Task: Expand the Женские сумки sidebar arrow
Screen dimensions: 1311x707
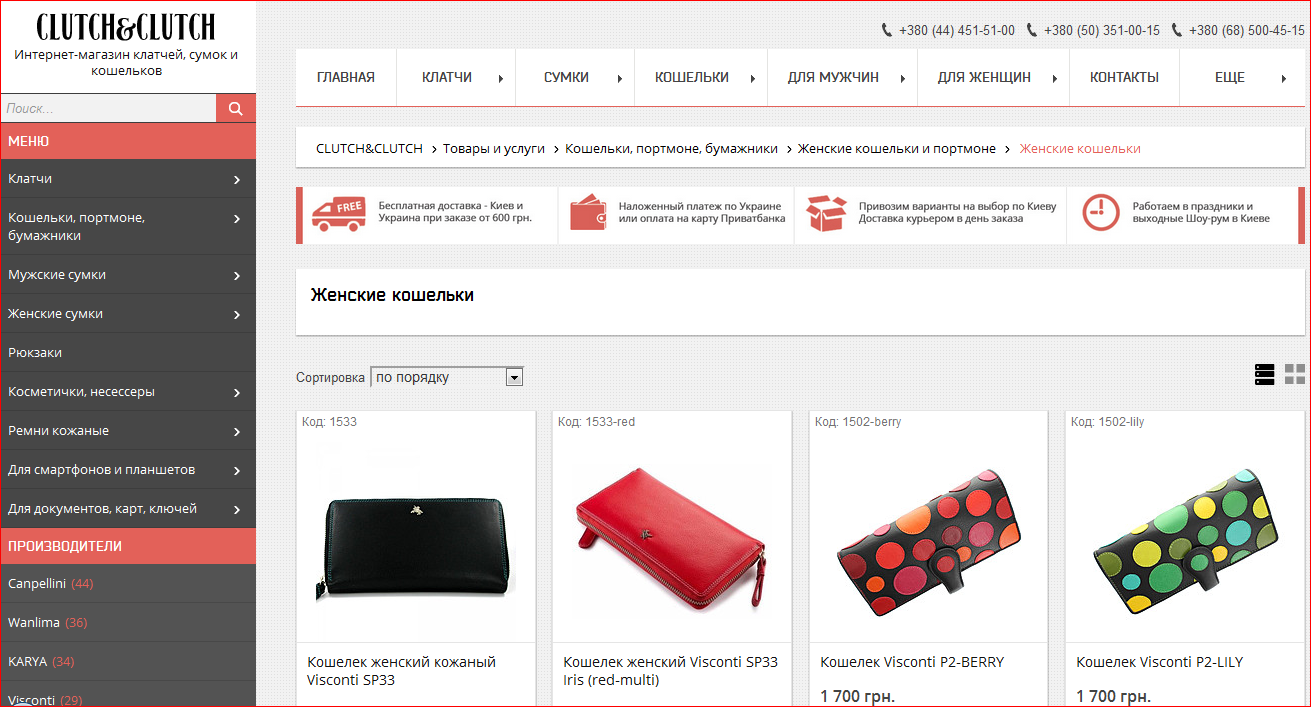Action: pyautogui.click(x=237, y=315)
